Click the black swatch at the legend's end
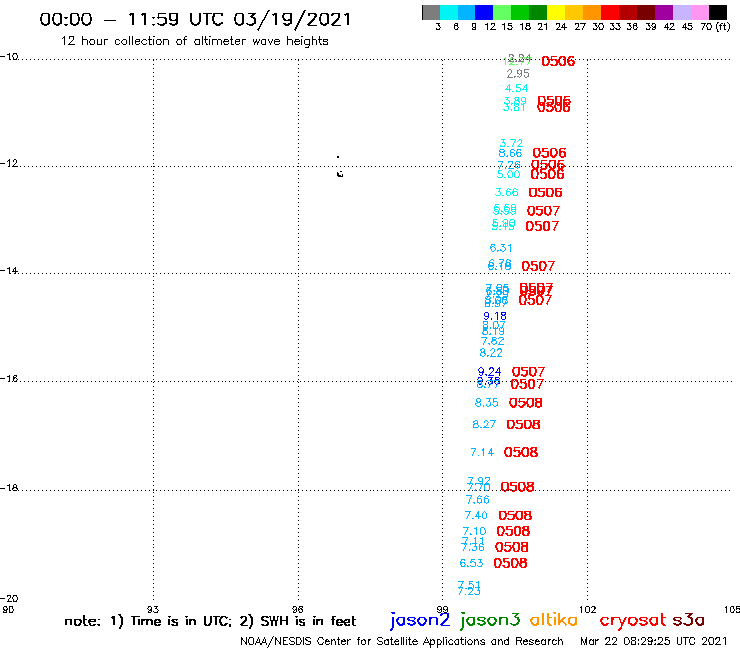Screen dimensions: 740x650 click(717, 12)
